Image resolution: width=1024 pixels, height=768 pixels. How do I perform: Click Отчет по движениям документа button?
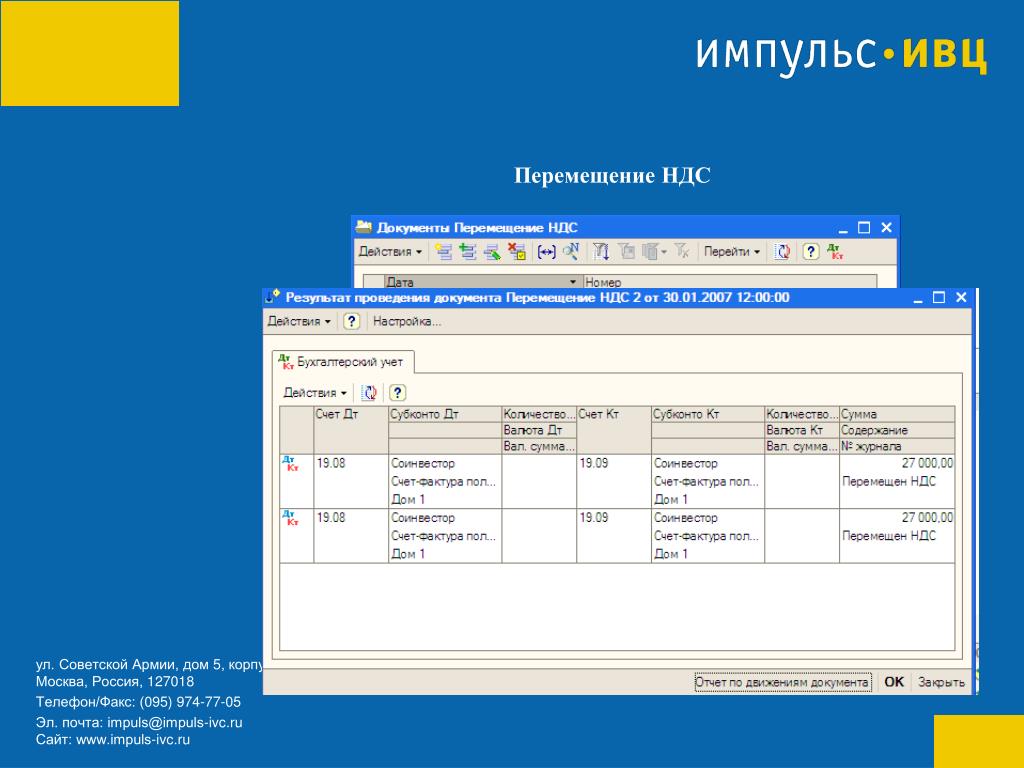tap(782, 682)
